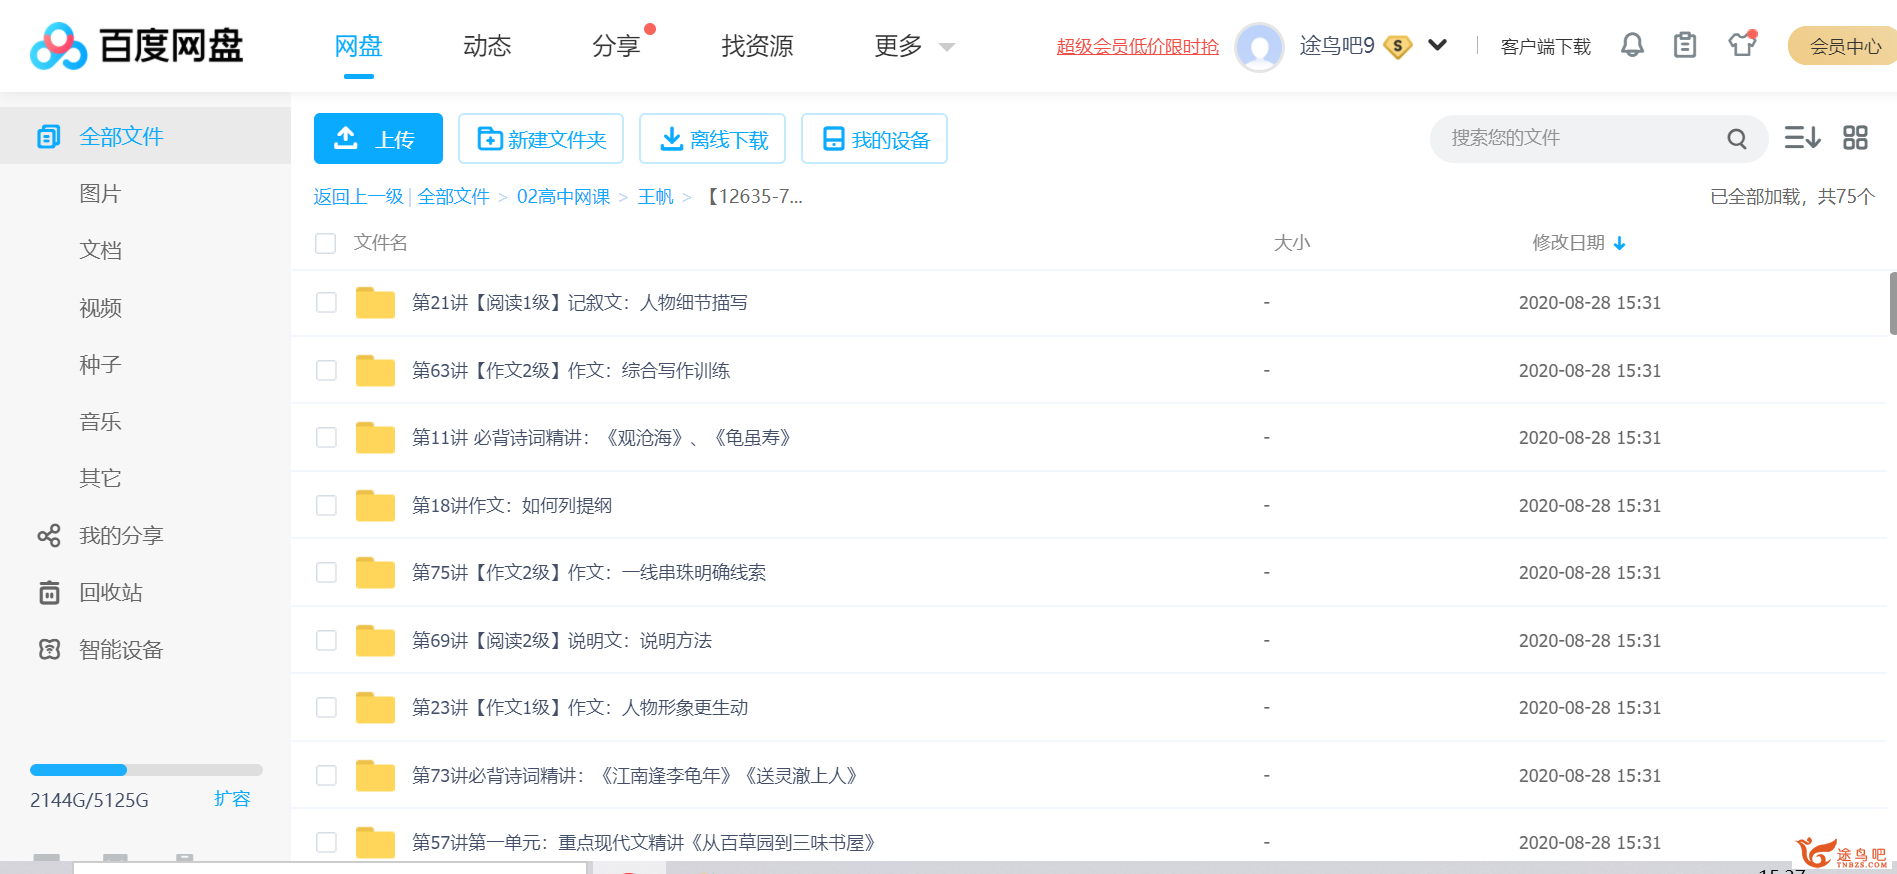Click folder icon of 第11讲 row
Screen dimensions: 1897x874
(375, 438)
